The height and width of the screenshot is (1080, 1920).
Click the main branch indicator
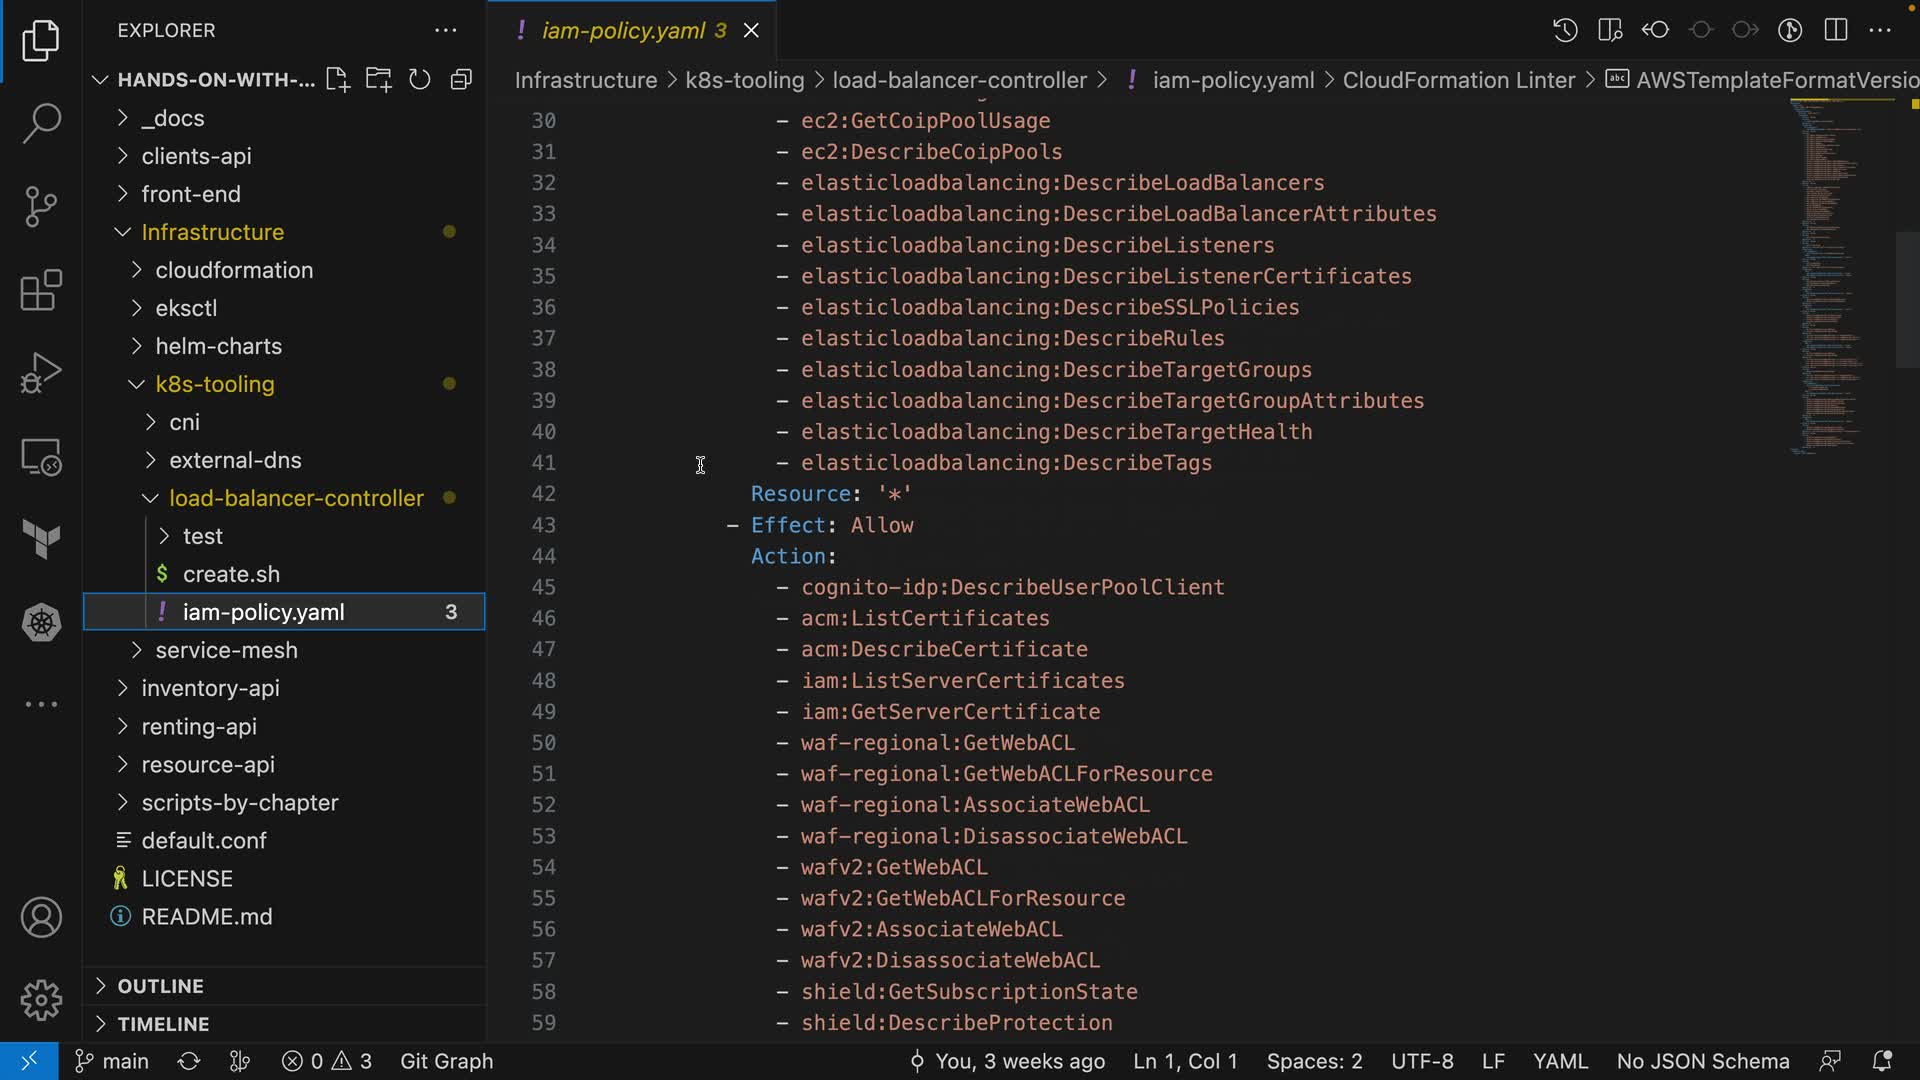click(113, 1061)
